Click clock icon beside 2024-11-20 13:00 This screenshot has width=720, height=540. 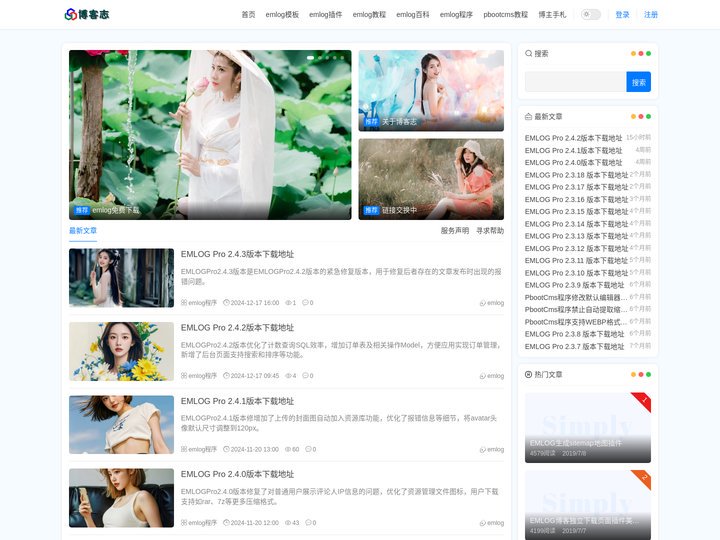click(226, 449)
